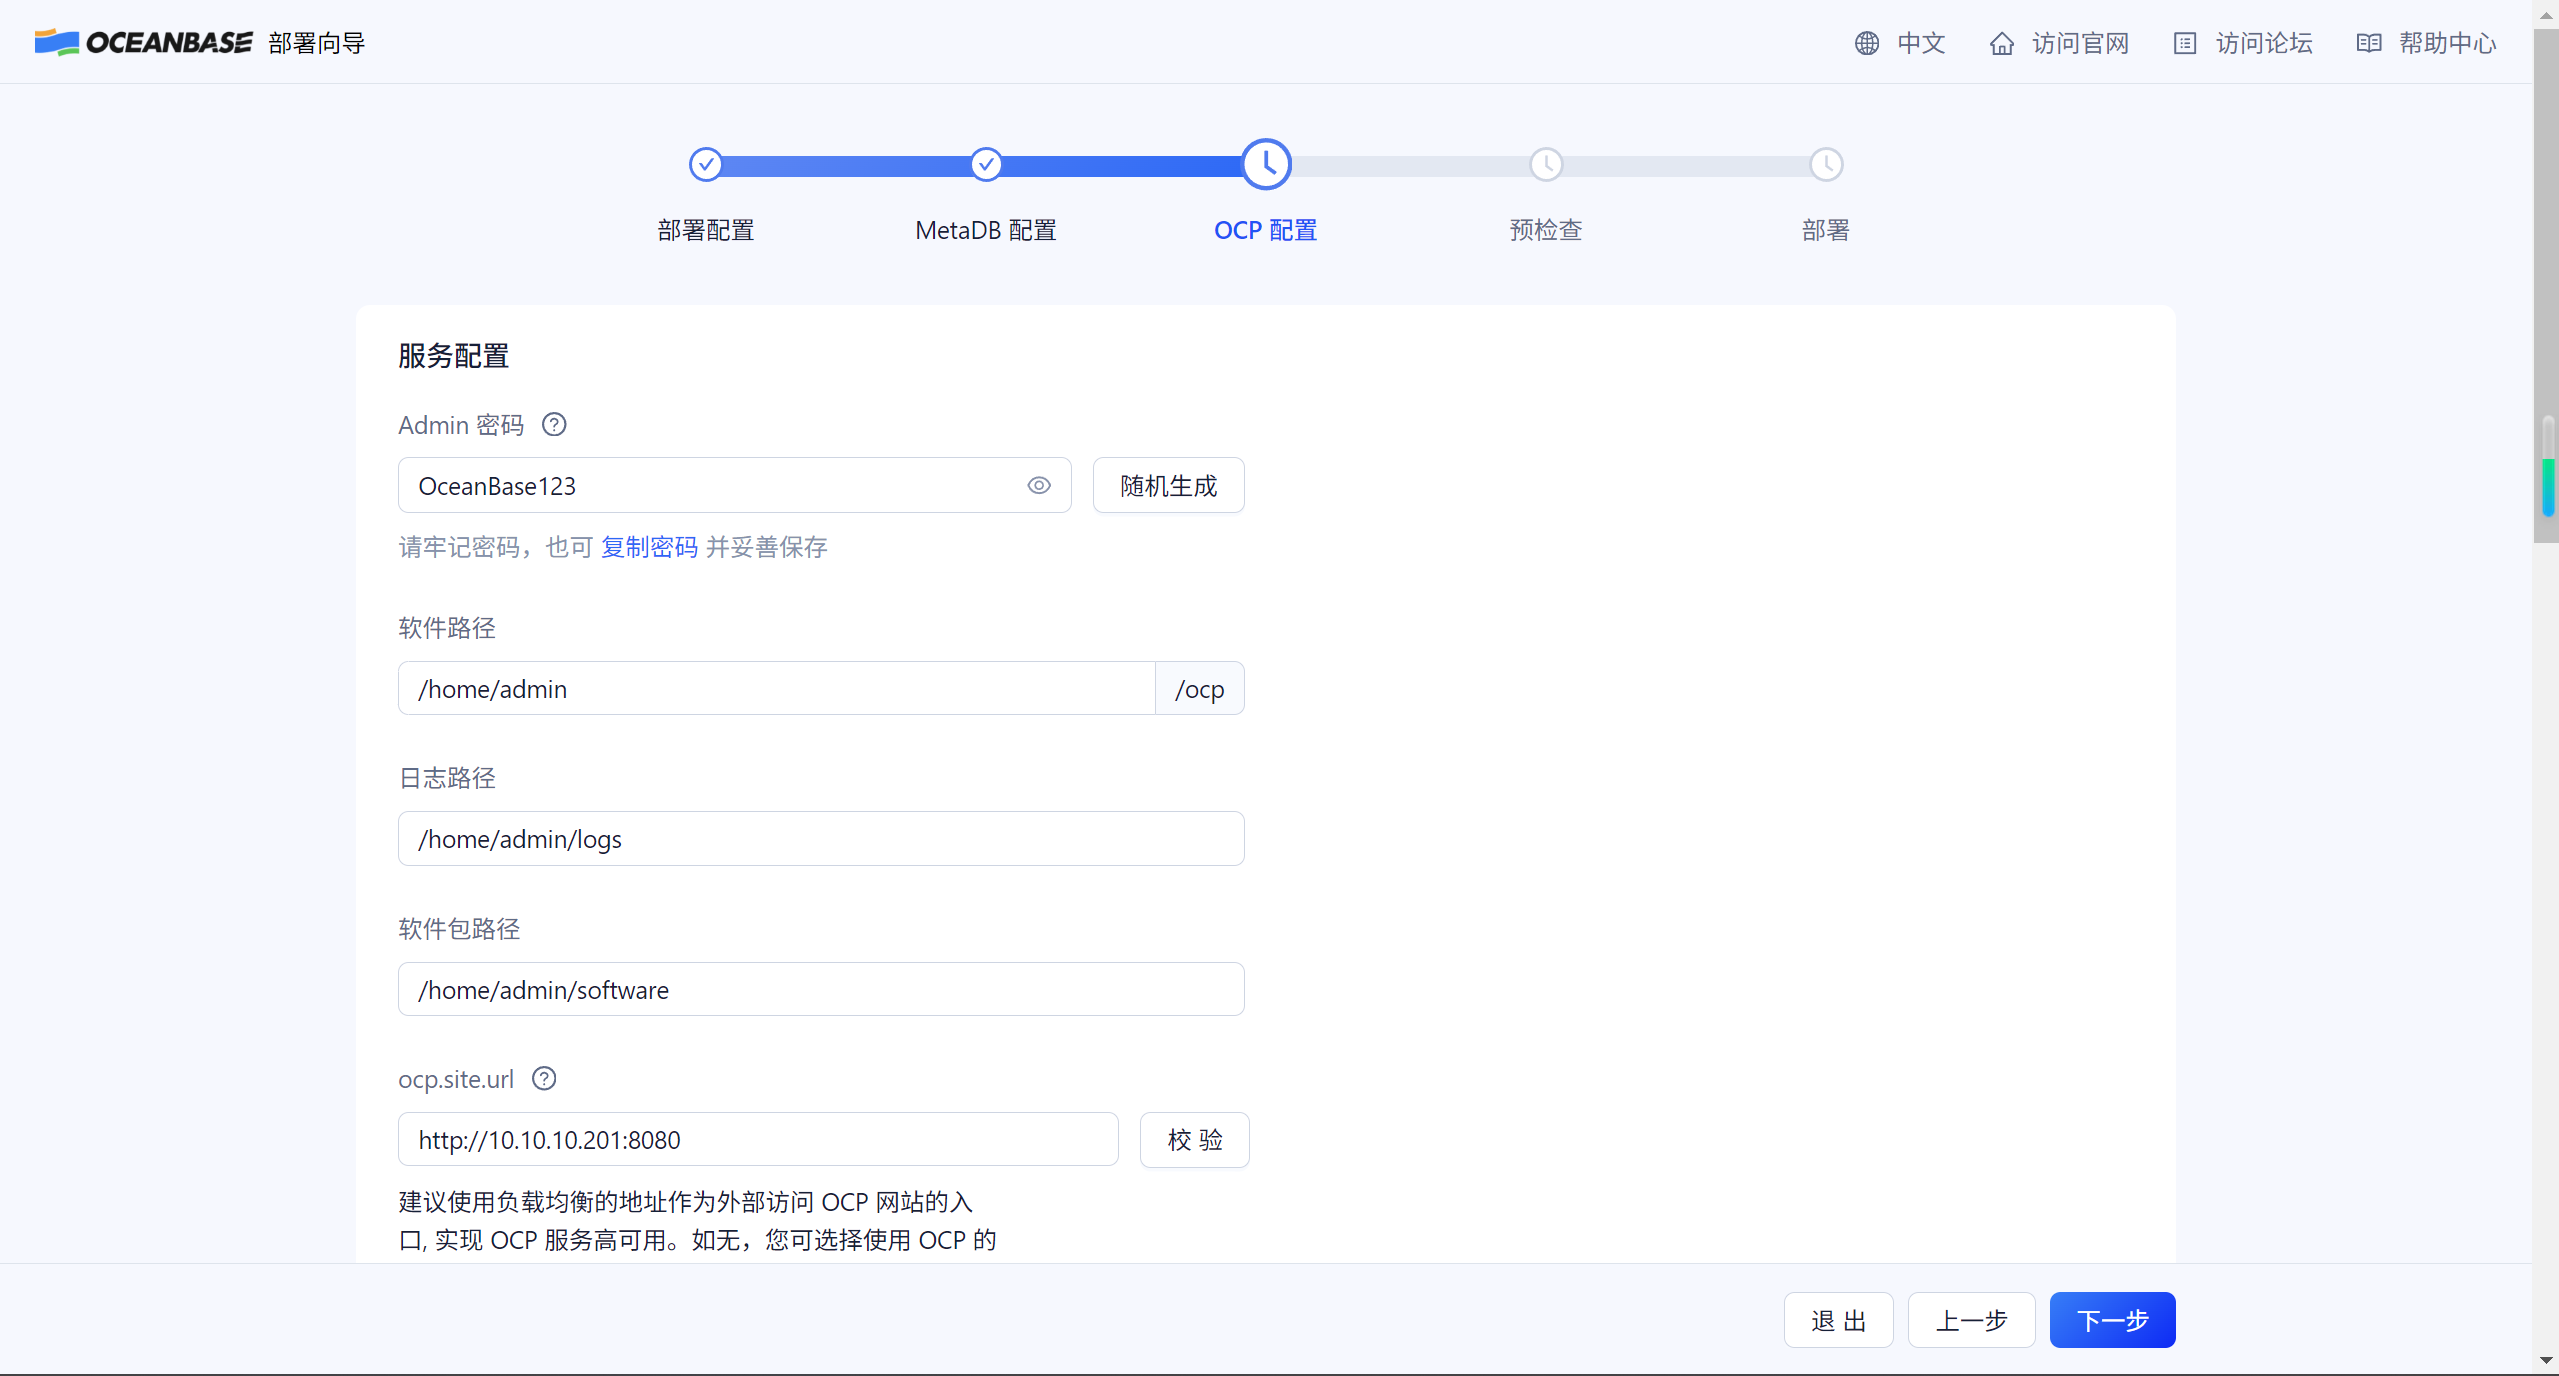
Task: Click the 随机生成 button
Action: [x=1168, y=486]
